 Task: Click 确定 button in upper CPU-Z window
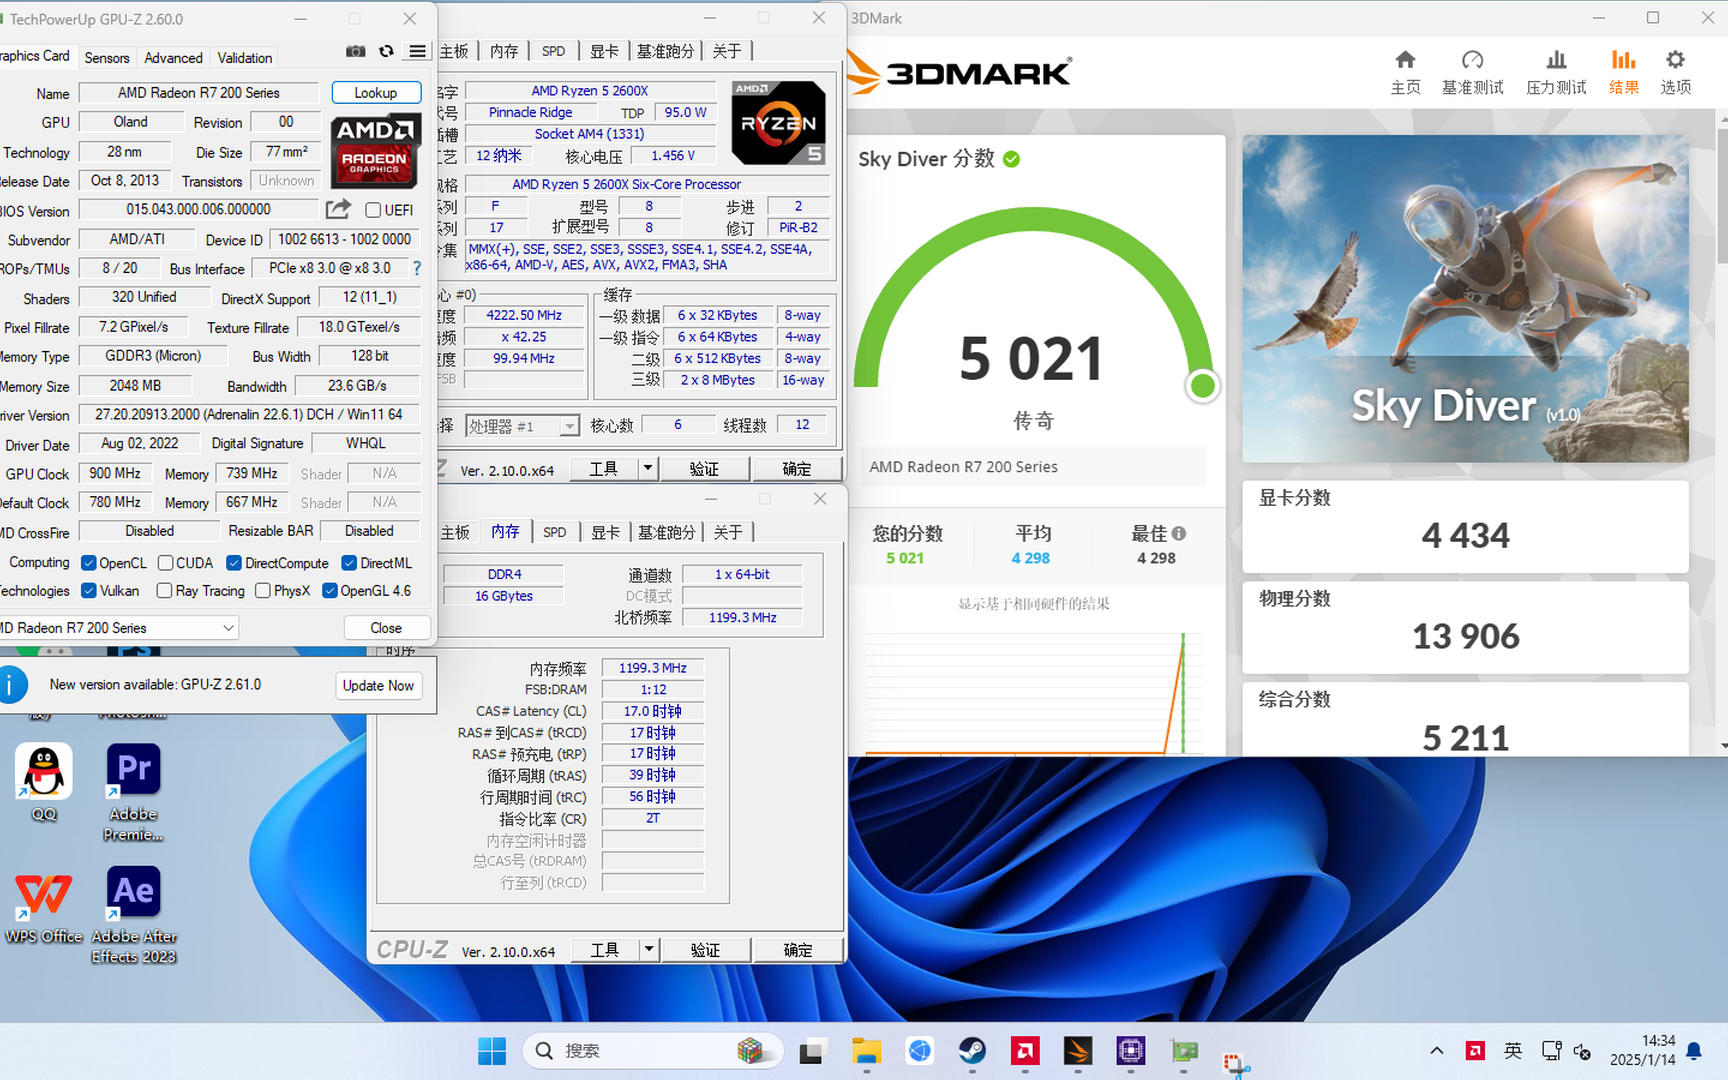[x=797, y=468]
